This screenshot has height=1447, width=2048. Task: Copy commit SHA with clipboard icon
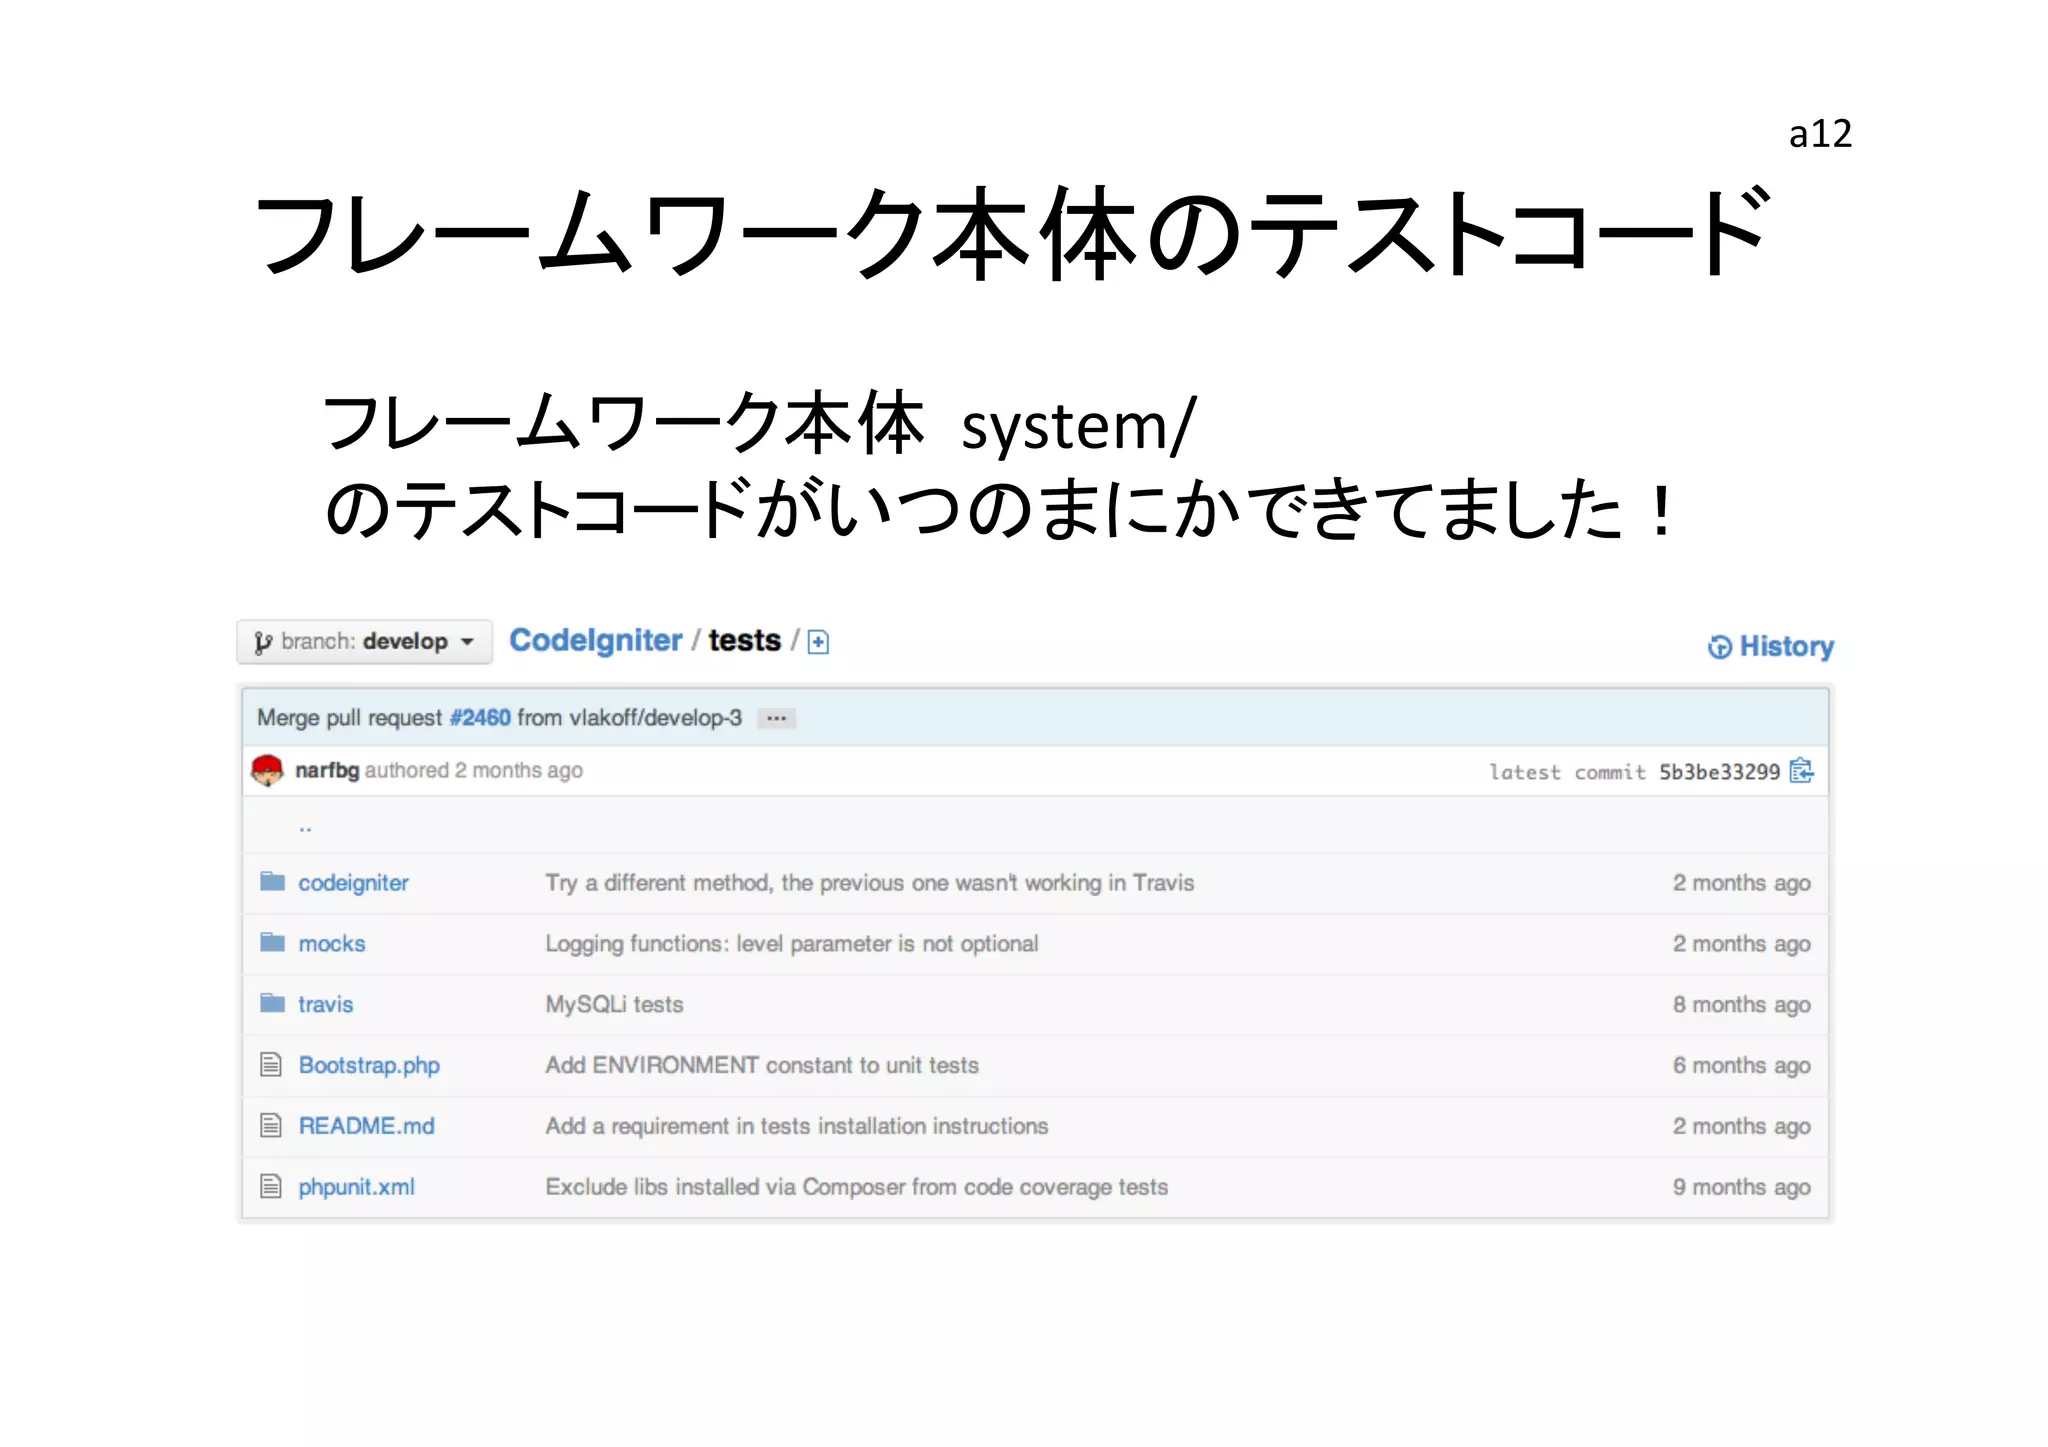pyautogui.click(x=1801, y=771)
